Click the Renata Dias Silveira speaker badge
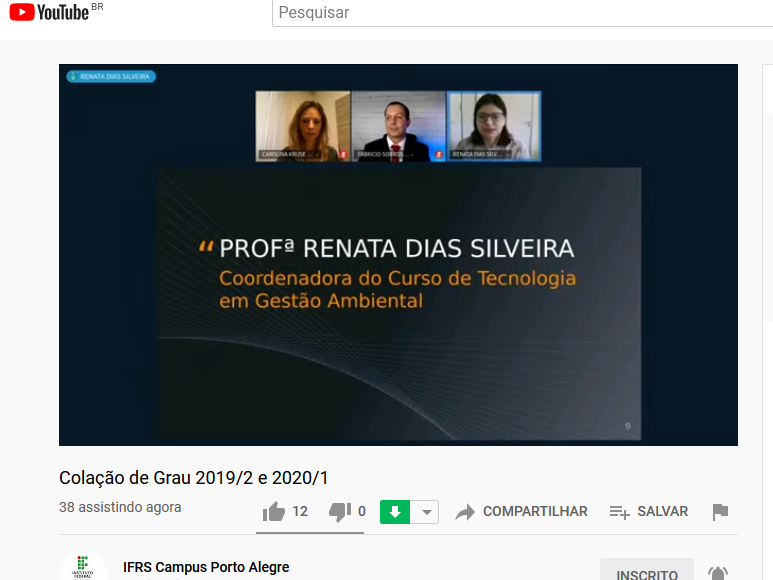 point(111,76)
